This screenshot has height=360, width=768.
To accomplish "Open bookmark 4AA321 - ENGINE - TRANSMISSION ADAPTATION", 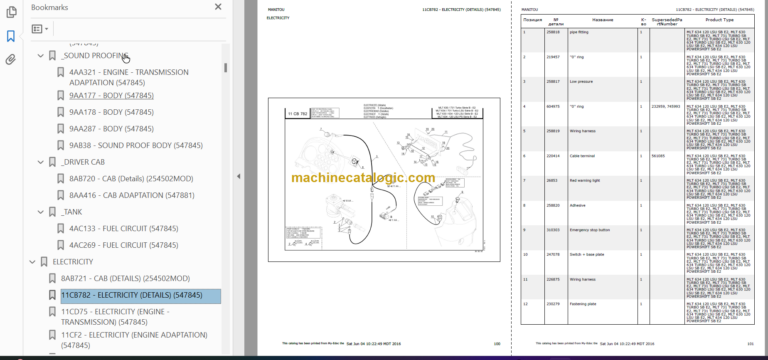I will (x=128, y=77).
